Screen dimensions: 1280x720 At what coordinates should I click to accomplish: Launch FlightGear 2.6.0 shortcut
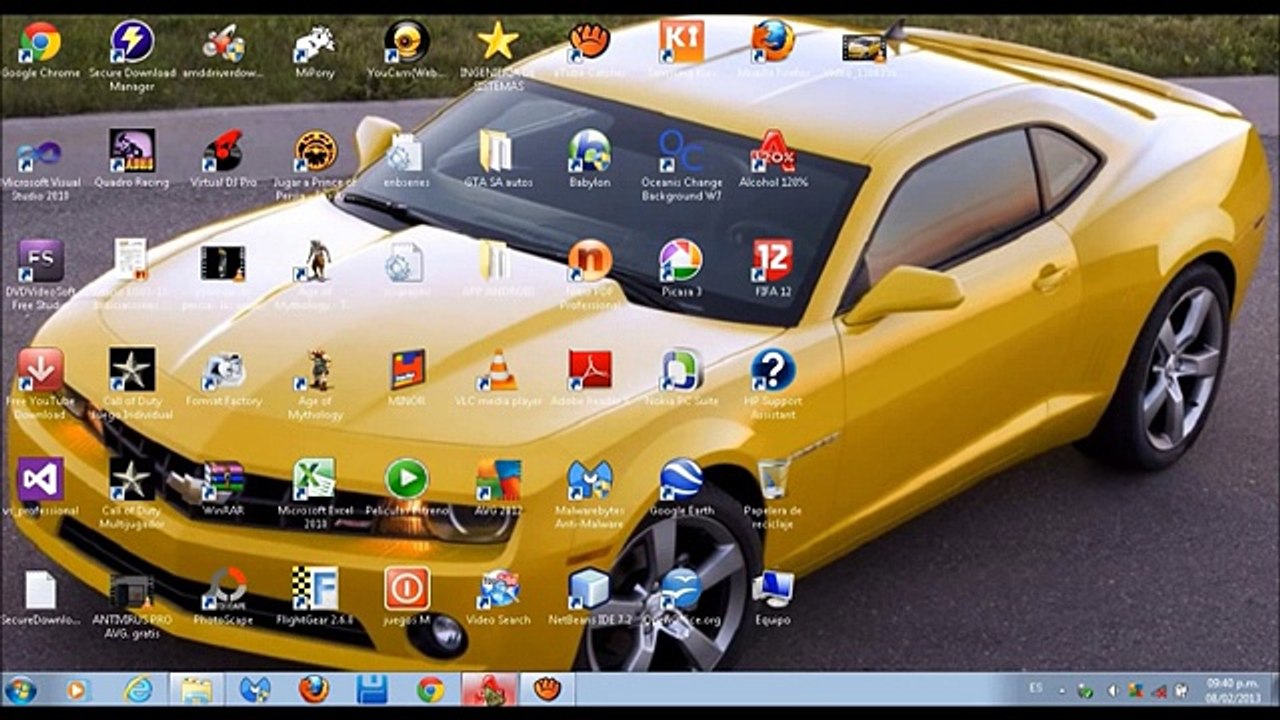tap(315, 589)
